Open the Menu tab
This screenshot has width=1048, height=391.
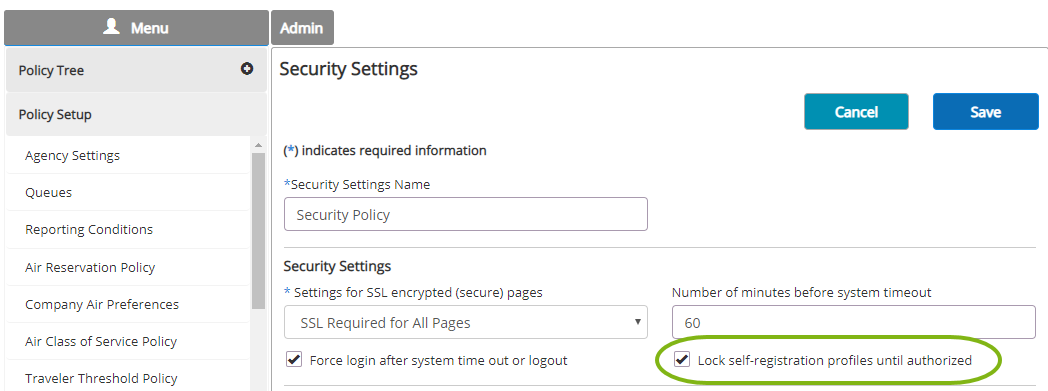pos(136,27)
